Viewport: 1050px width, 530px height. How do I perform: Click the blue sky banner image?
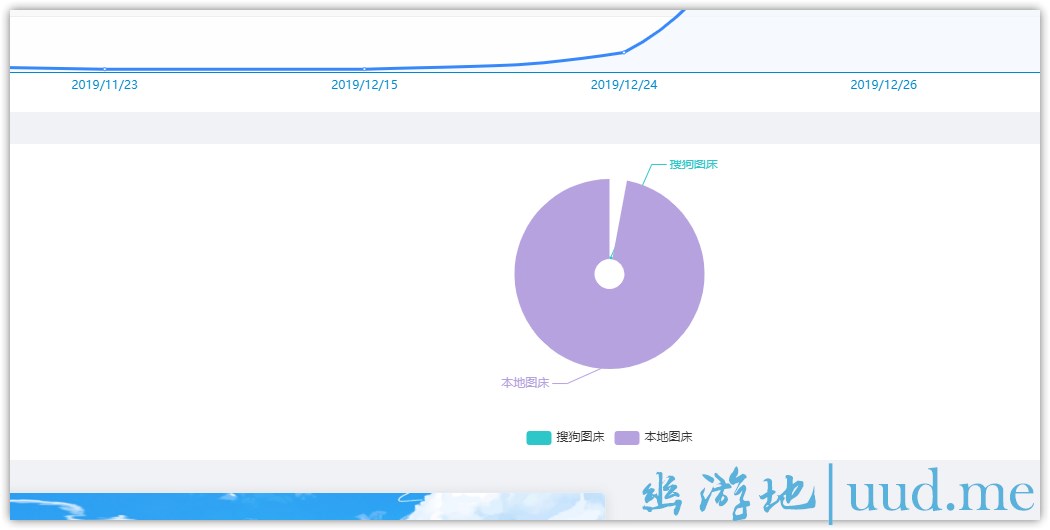[300, 507]
